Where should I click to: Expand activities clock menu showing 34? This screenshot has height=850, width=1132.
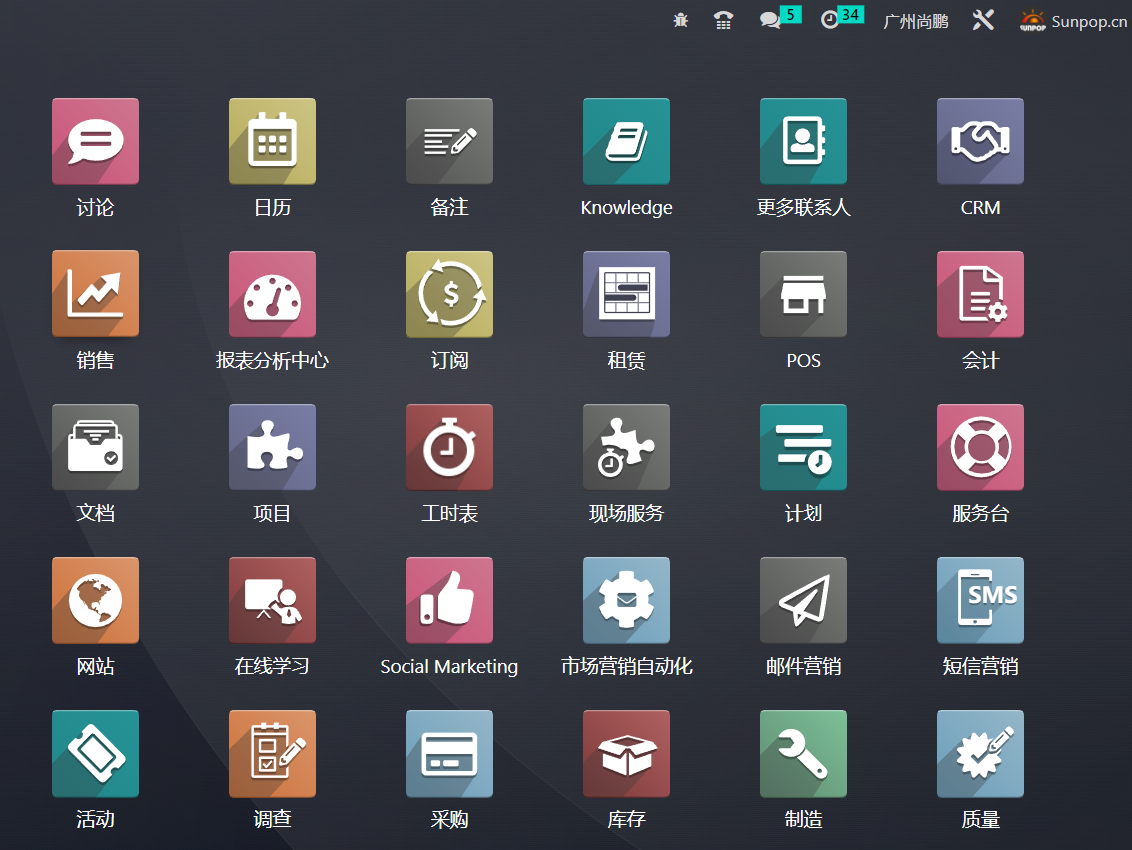830,20
